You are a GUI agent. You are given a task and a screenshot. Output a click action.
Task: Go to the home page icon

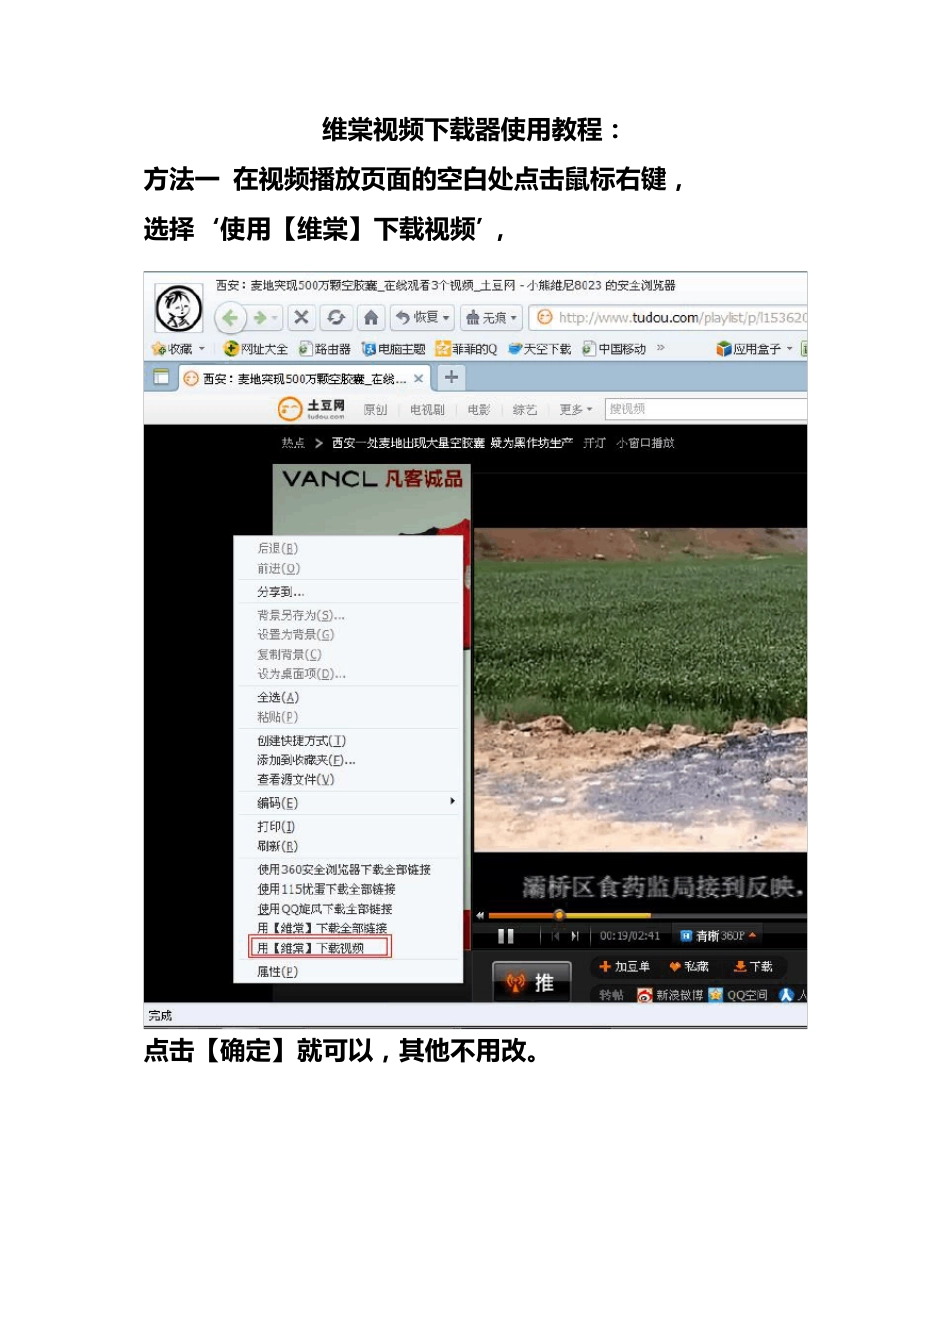click(371, 318)
